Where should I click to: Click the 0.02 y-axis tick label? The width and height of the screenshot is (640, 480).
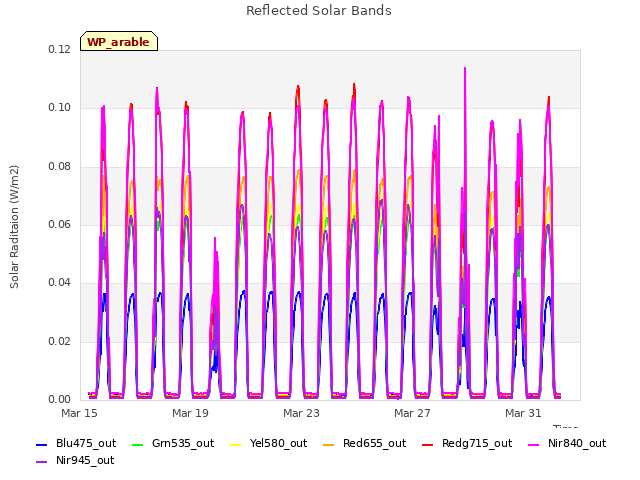click(60, 342)
